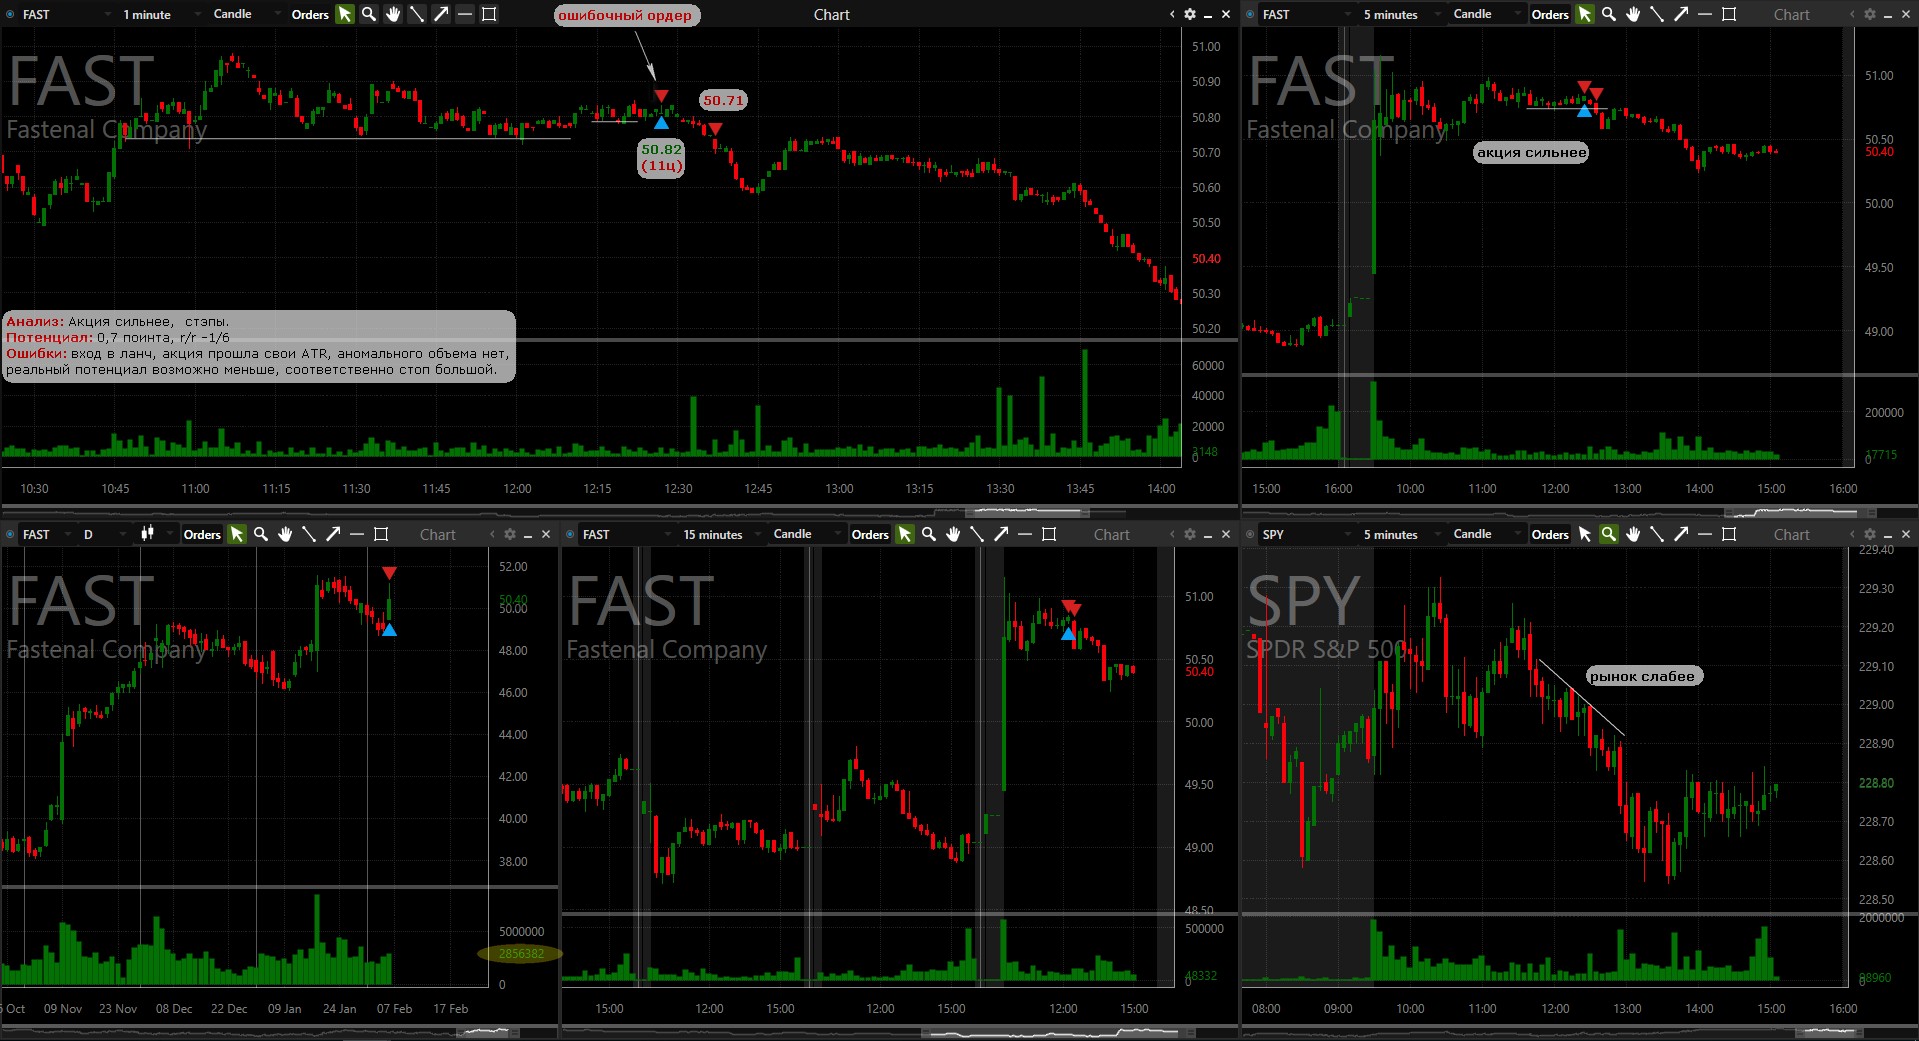Select the arrow drawing tool in the 1 minute chart
The height and width of the screenshot is (1041, 1919).
[441, 14]
